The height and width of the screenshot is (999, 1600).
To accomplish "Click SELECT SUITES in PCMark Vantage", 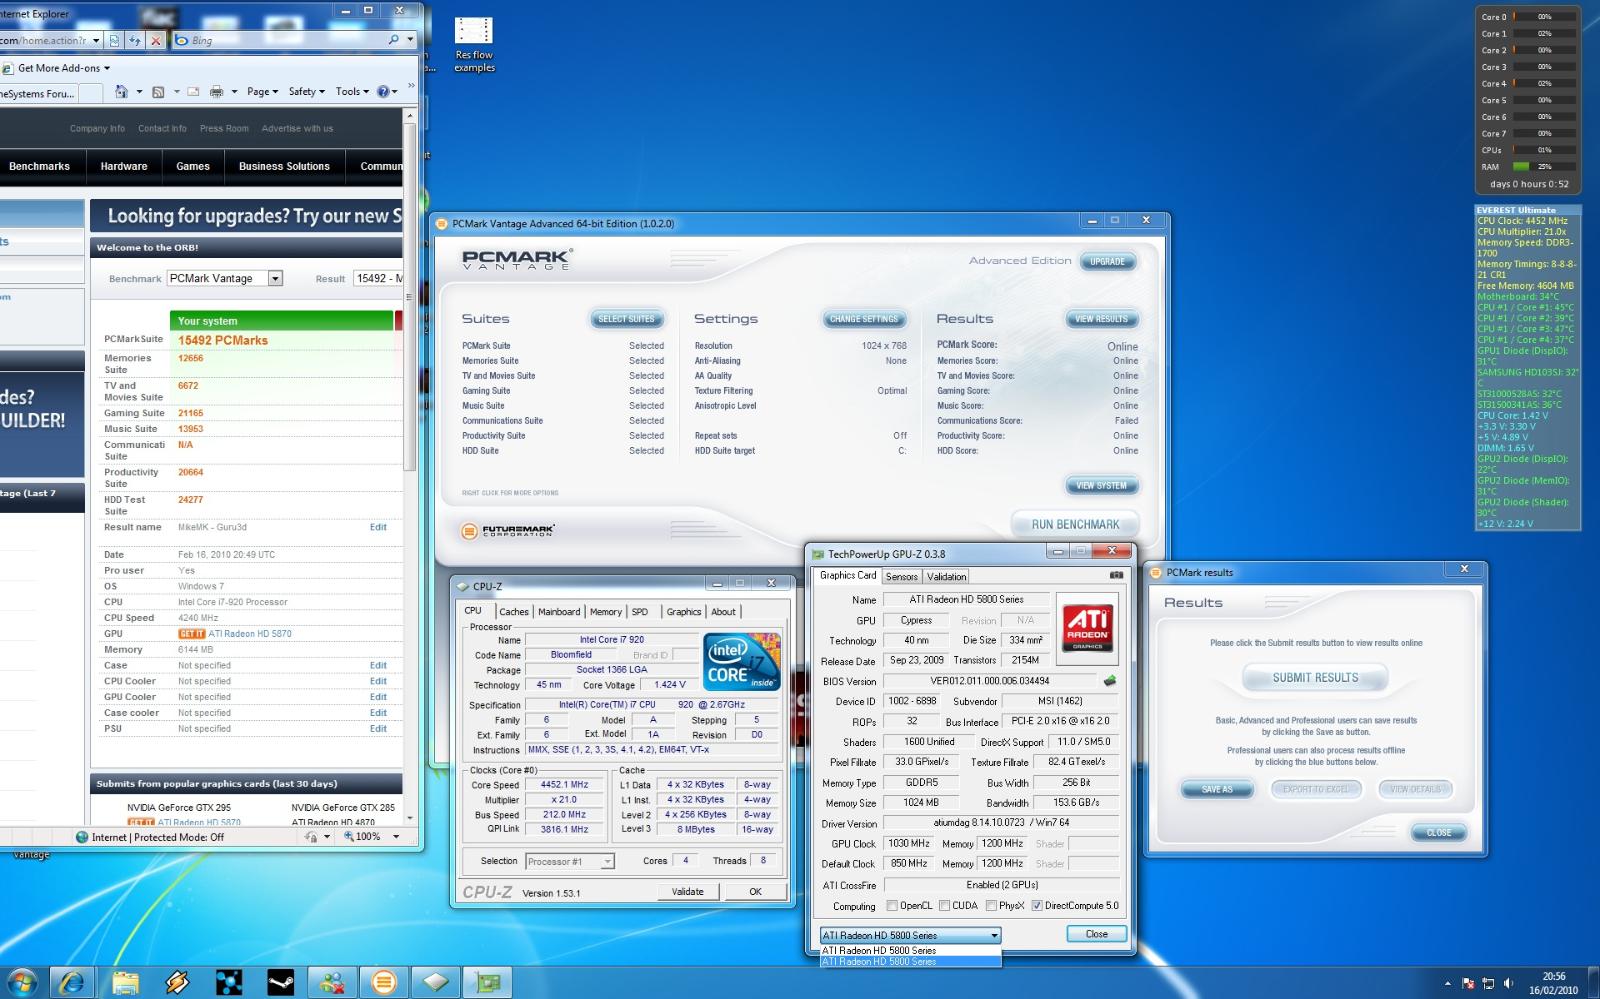I will coord(626,319).
